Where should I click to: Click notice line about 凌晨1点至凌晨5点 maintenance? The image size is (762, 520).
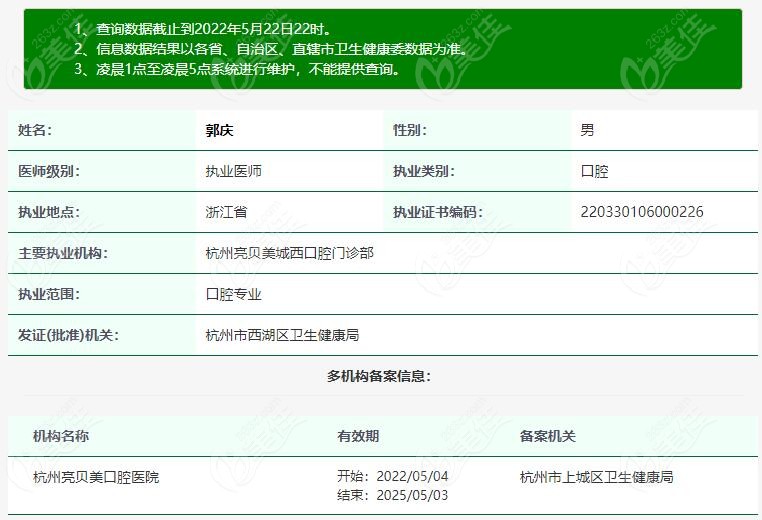pyautogui.click(x=238, y=69)
